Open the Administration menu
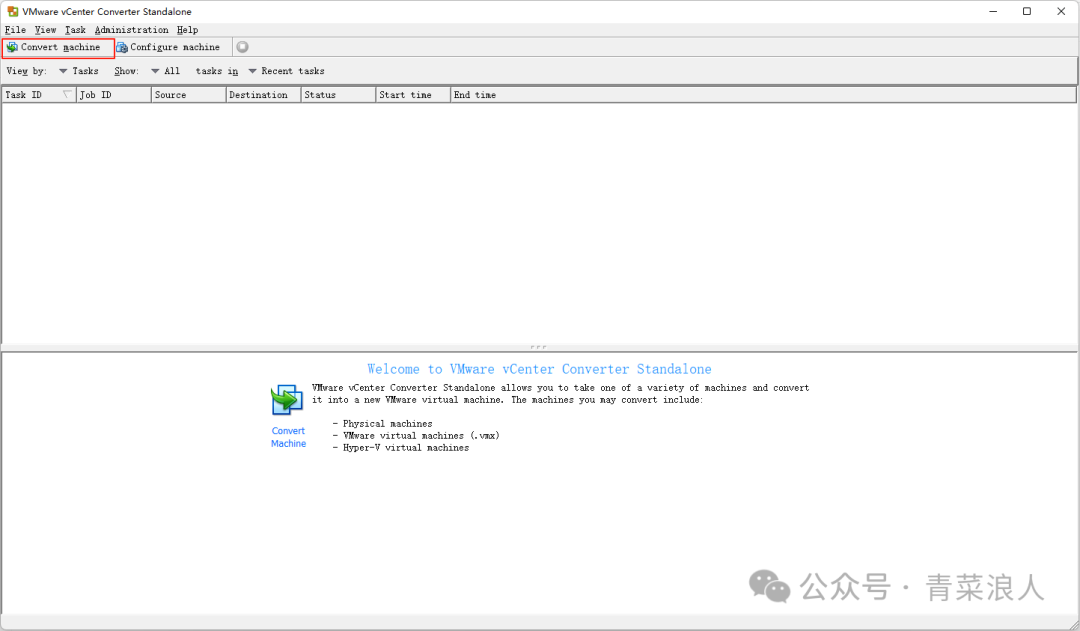This screenshot has height=631, width=1080. click(x=132, y=30)
